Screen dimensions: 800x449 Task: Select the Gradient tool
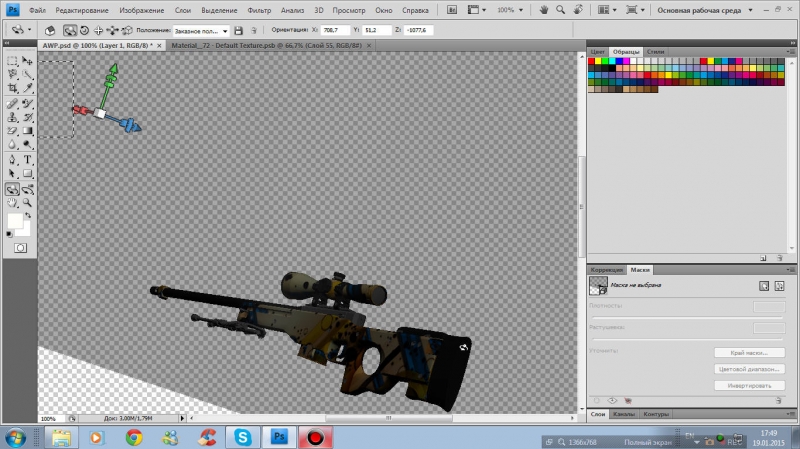tap(28, 131)
